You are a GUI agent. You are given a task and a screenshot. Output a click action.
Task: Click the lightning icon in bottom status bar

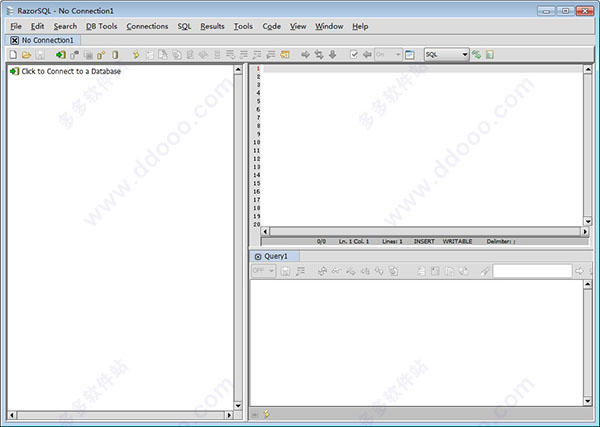(x=267, y=414)
